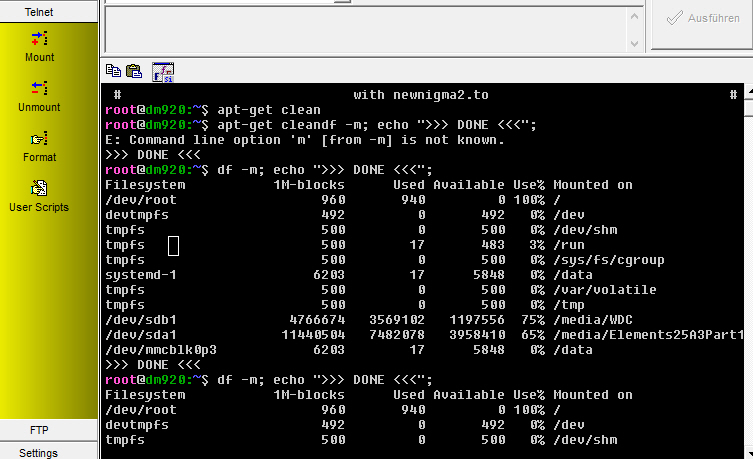Click the Ausführen button
The image size is (753, 459).
click(x=703, y=19)
